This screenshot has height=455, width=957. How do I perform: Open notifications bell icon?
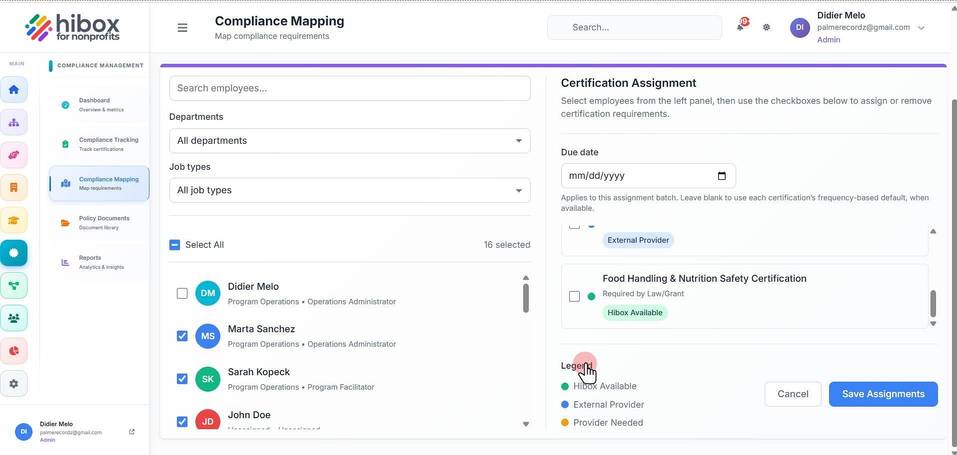tap(741, 26)
